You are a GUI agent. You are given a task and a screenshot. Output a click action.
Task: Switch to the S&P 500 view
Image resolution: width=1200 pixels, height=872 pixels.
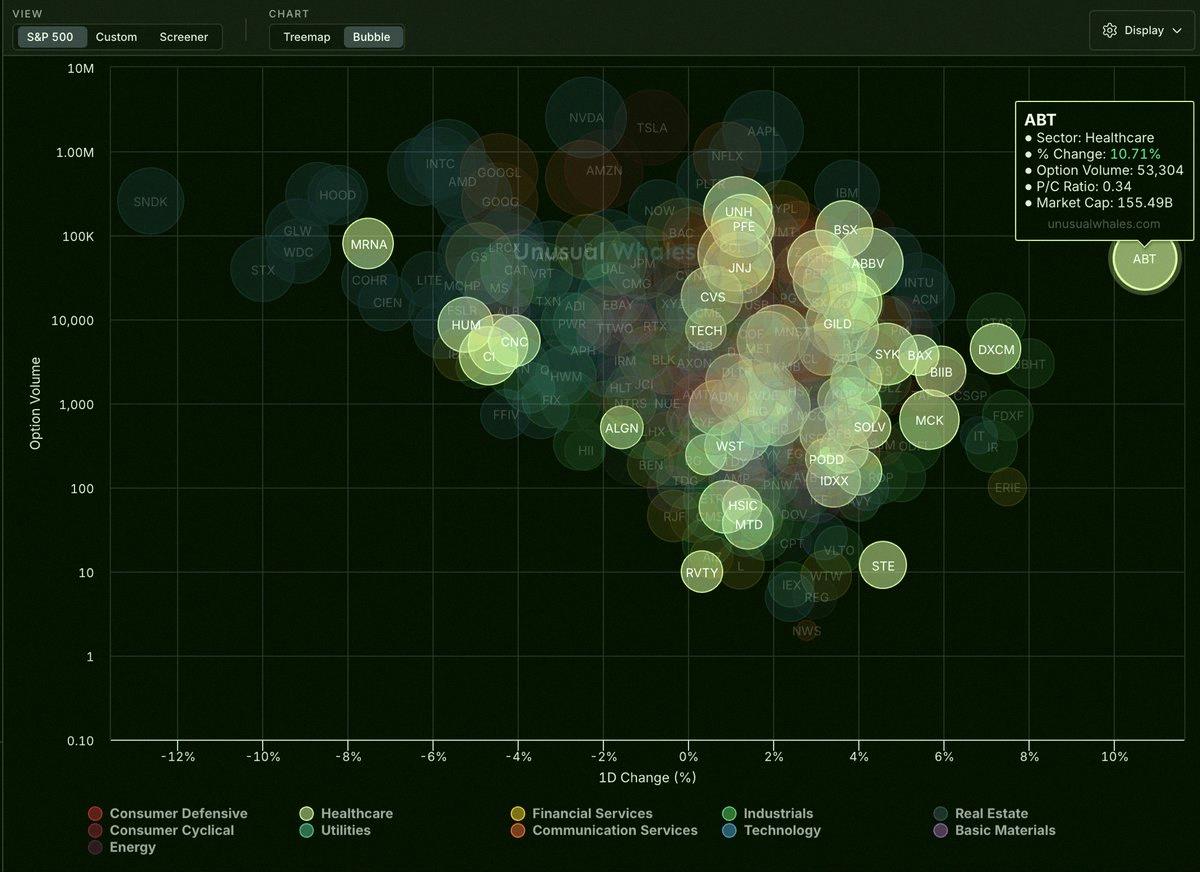click(50, 37)
